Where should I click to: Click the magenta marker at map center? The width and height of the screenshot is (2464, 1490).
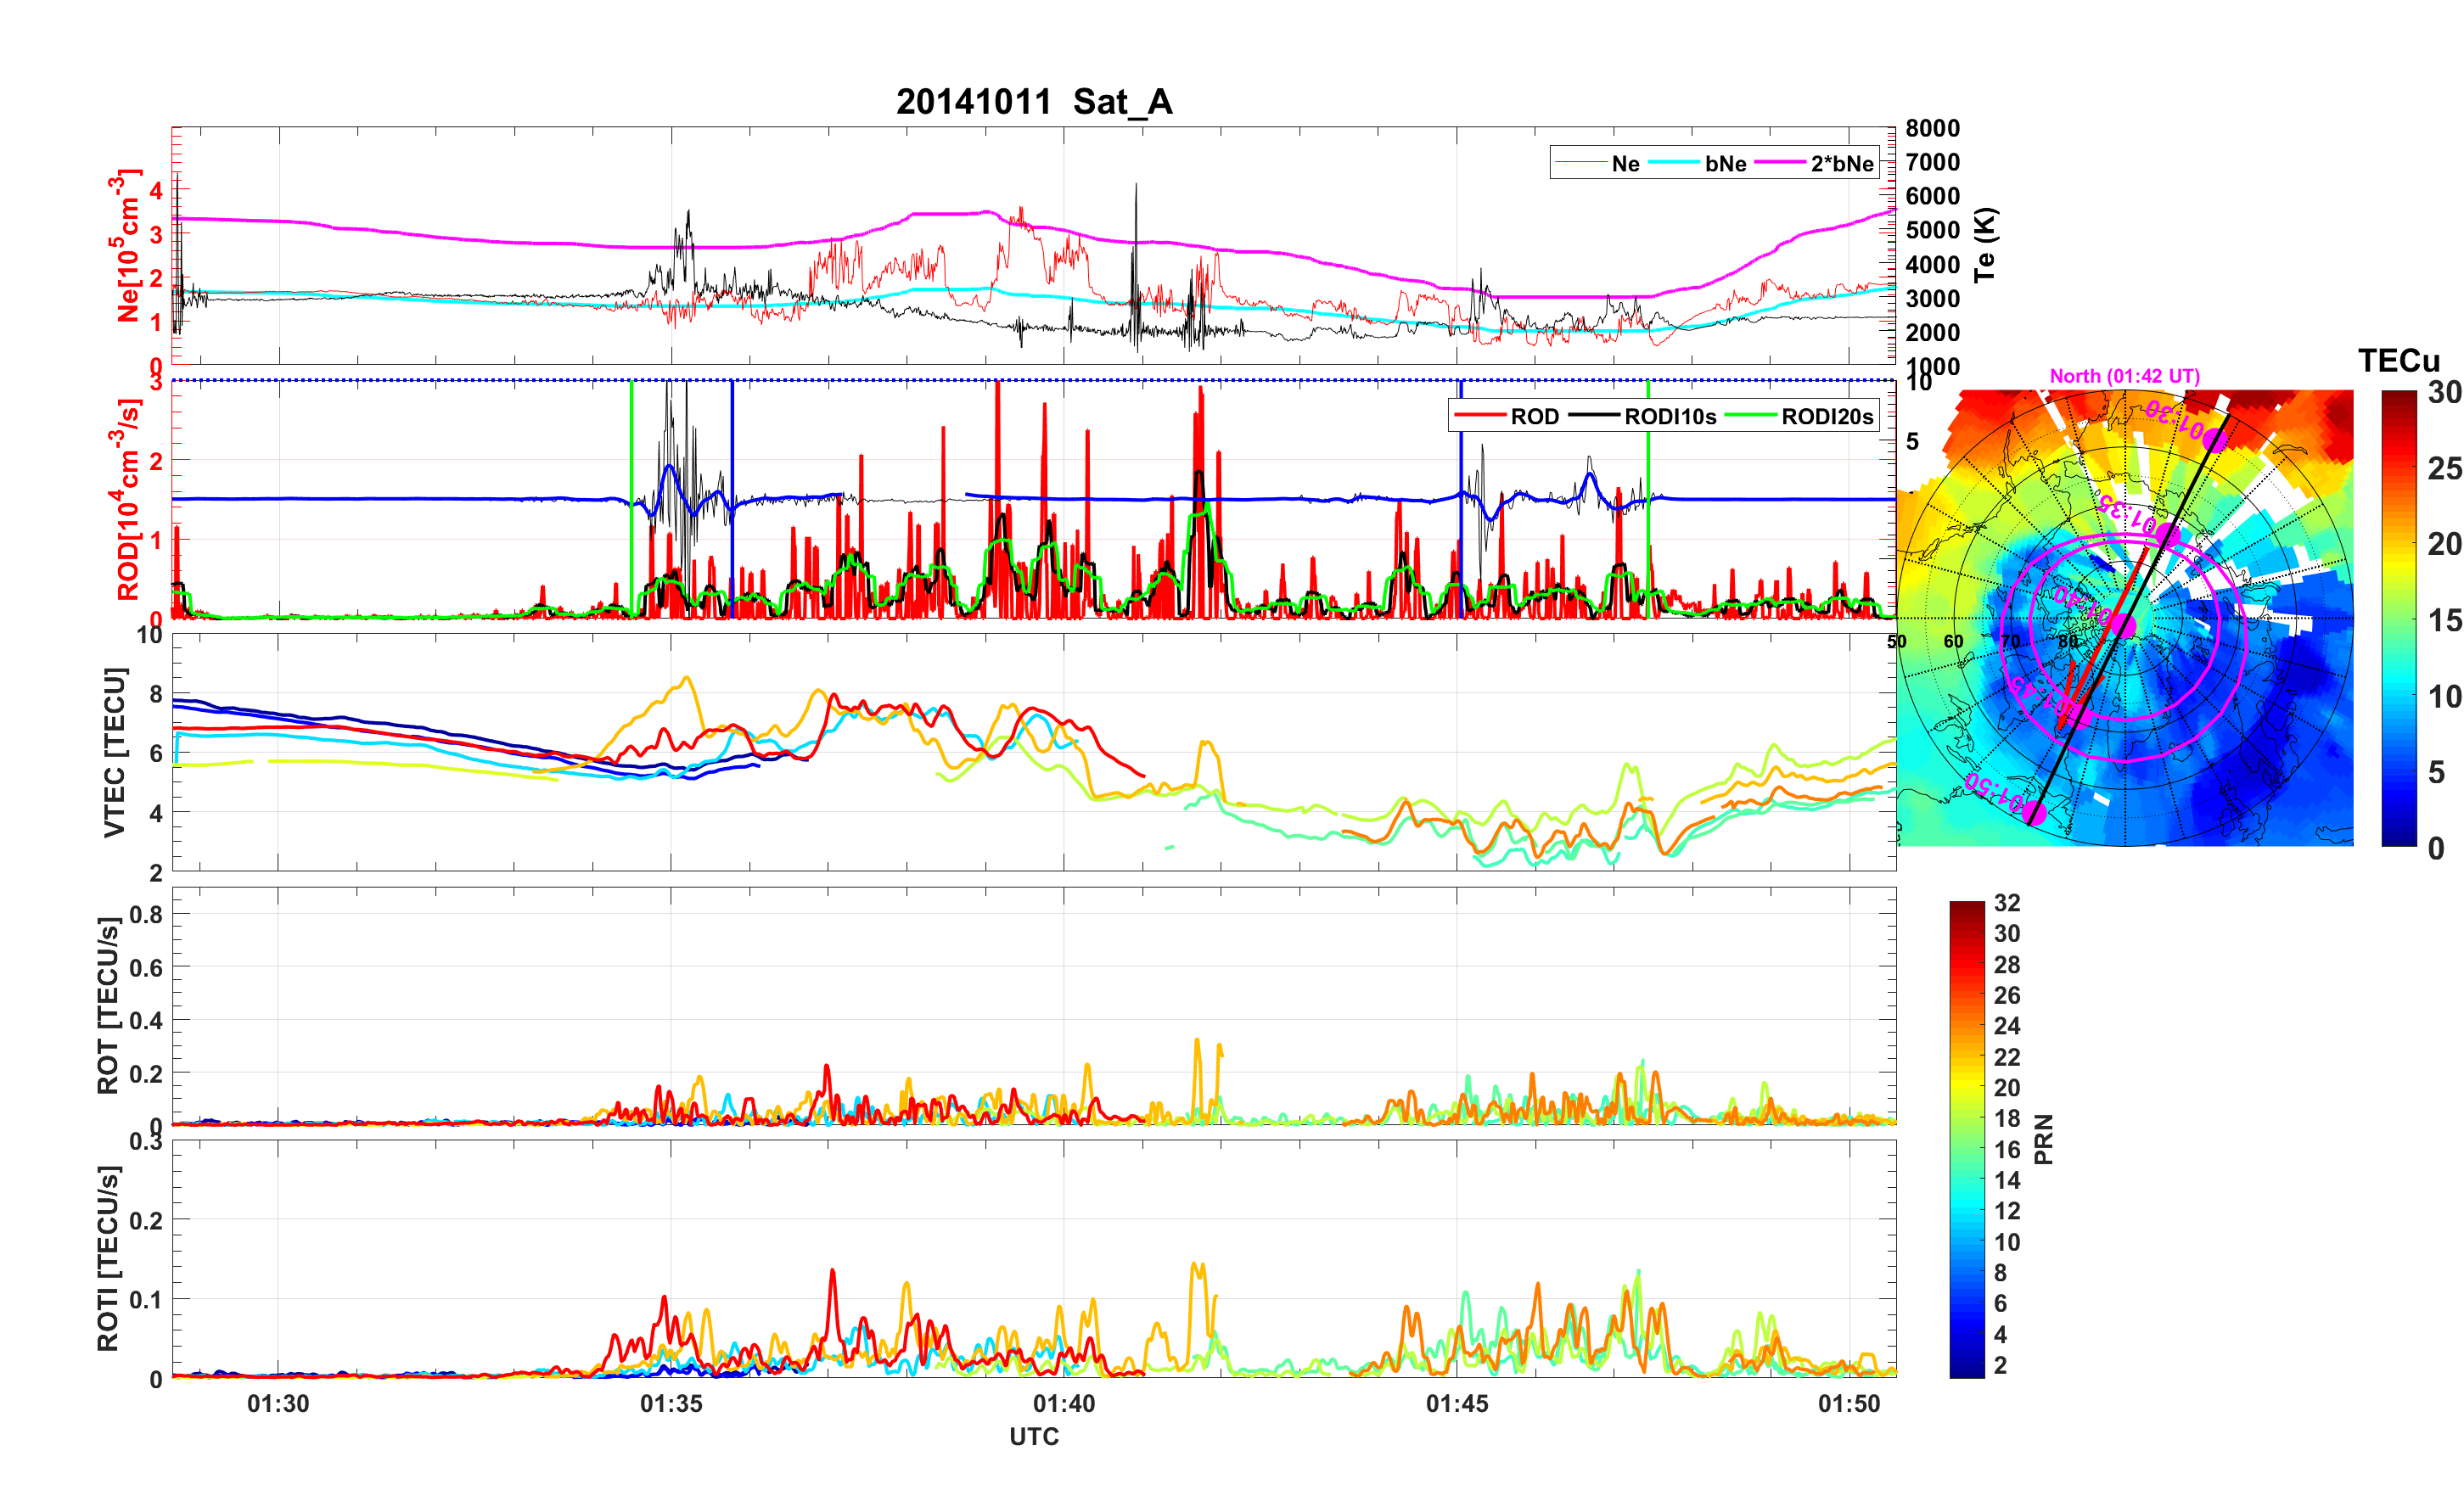tap(2125, 627)
